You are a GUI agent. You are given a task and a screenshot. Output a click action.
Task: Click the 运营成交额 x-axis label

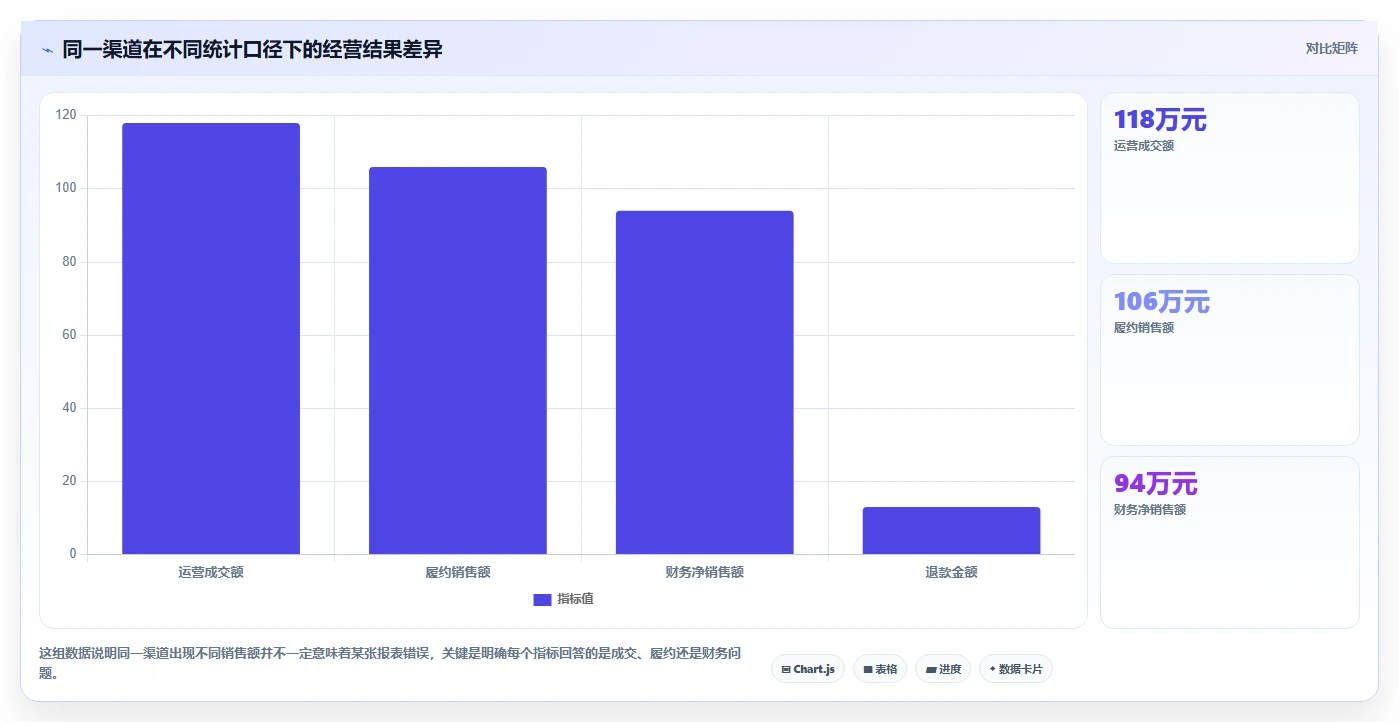tap(211, 572)
